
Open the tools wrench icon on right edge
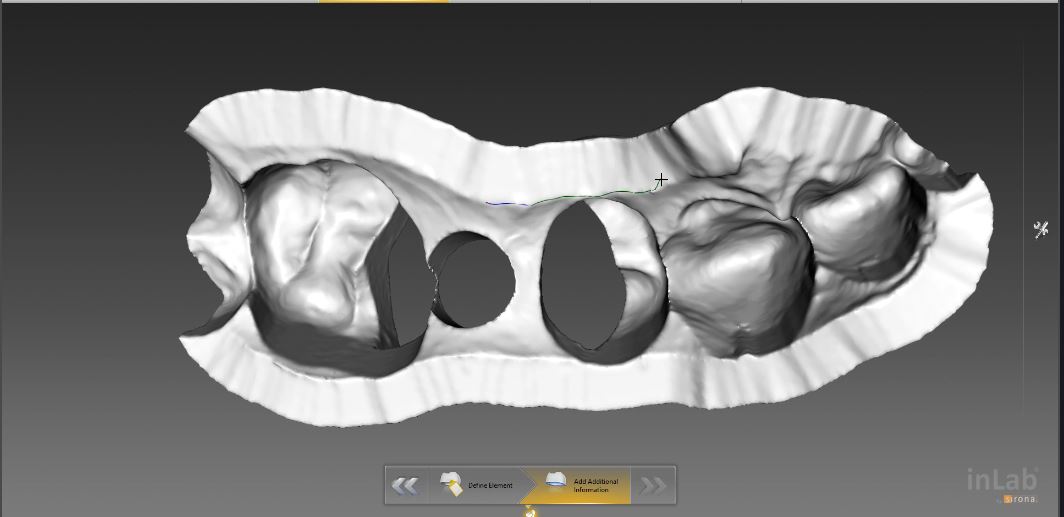1040,230
